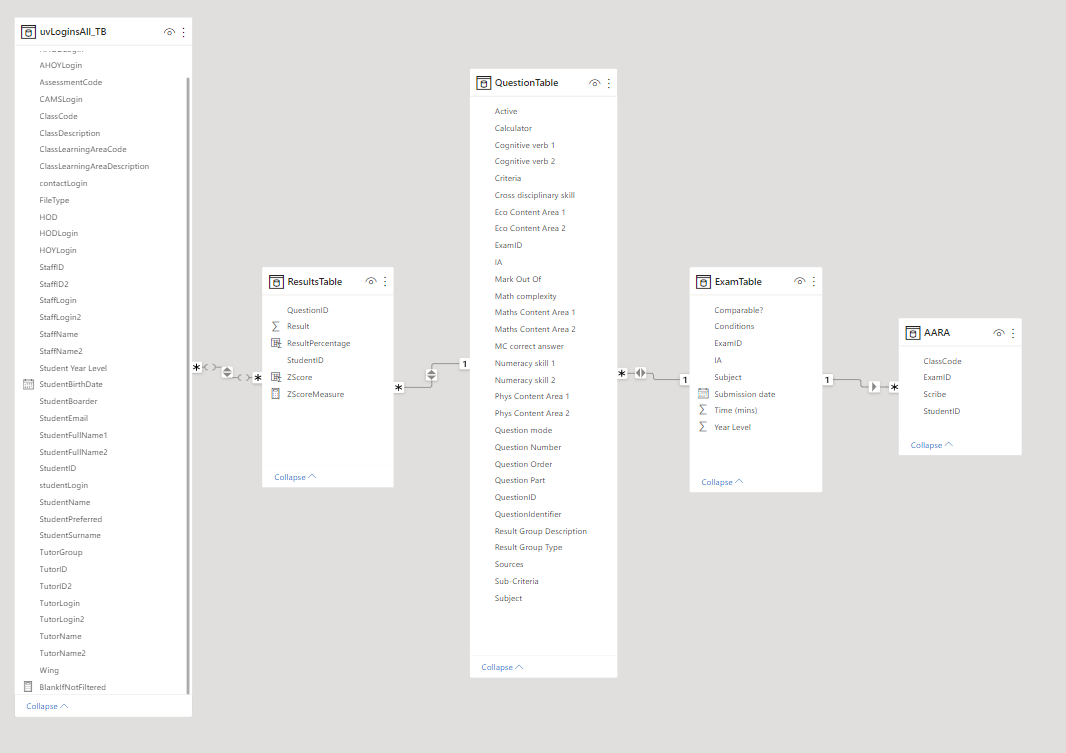This screenshot has width=1066, height=753.
Task: Select sigma icon beside Year Level
Action: (703, 427)
